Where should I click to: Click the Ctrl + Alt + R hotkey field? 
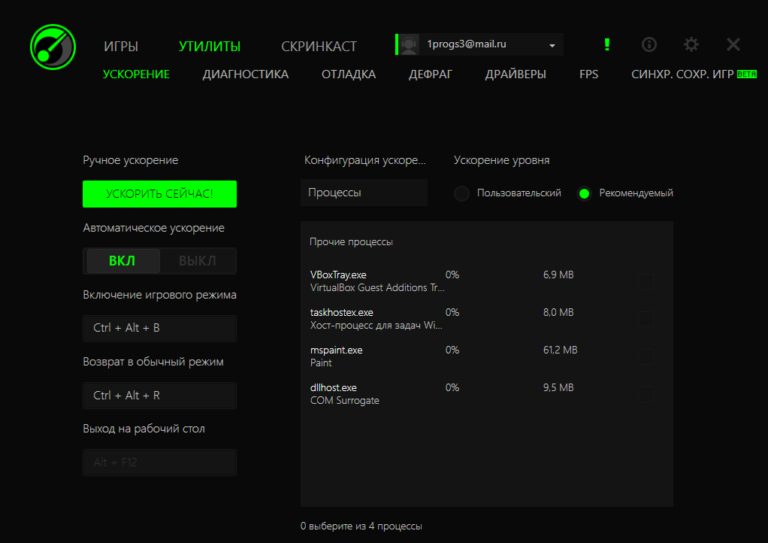click(160, 395)
